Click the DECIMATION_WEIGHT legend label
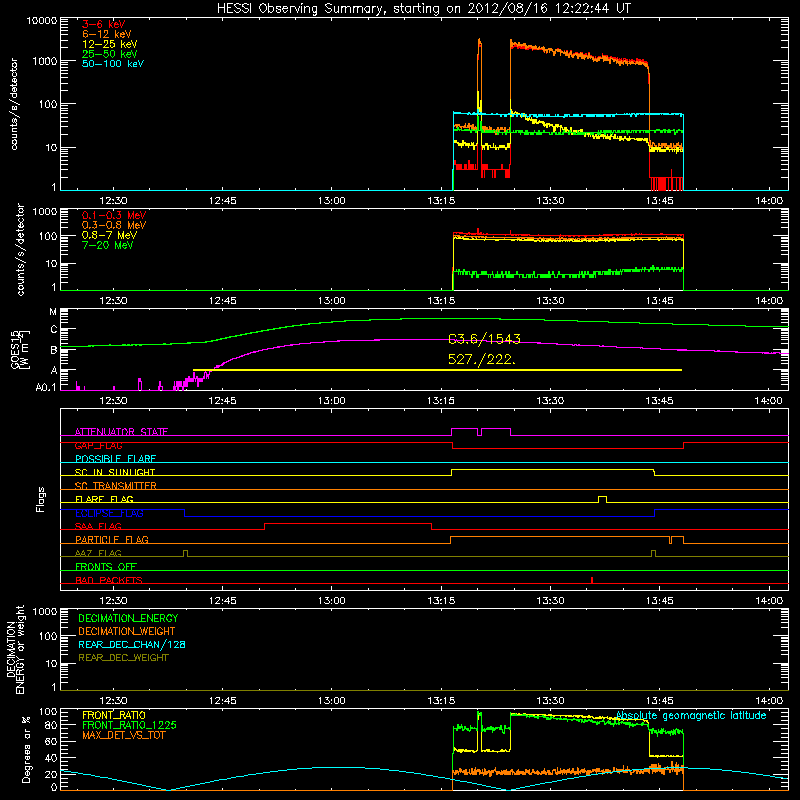The width and height of the screenshot is (800, 800). [127, 632]
